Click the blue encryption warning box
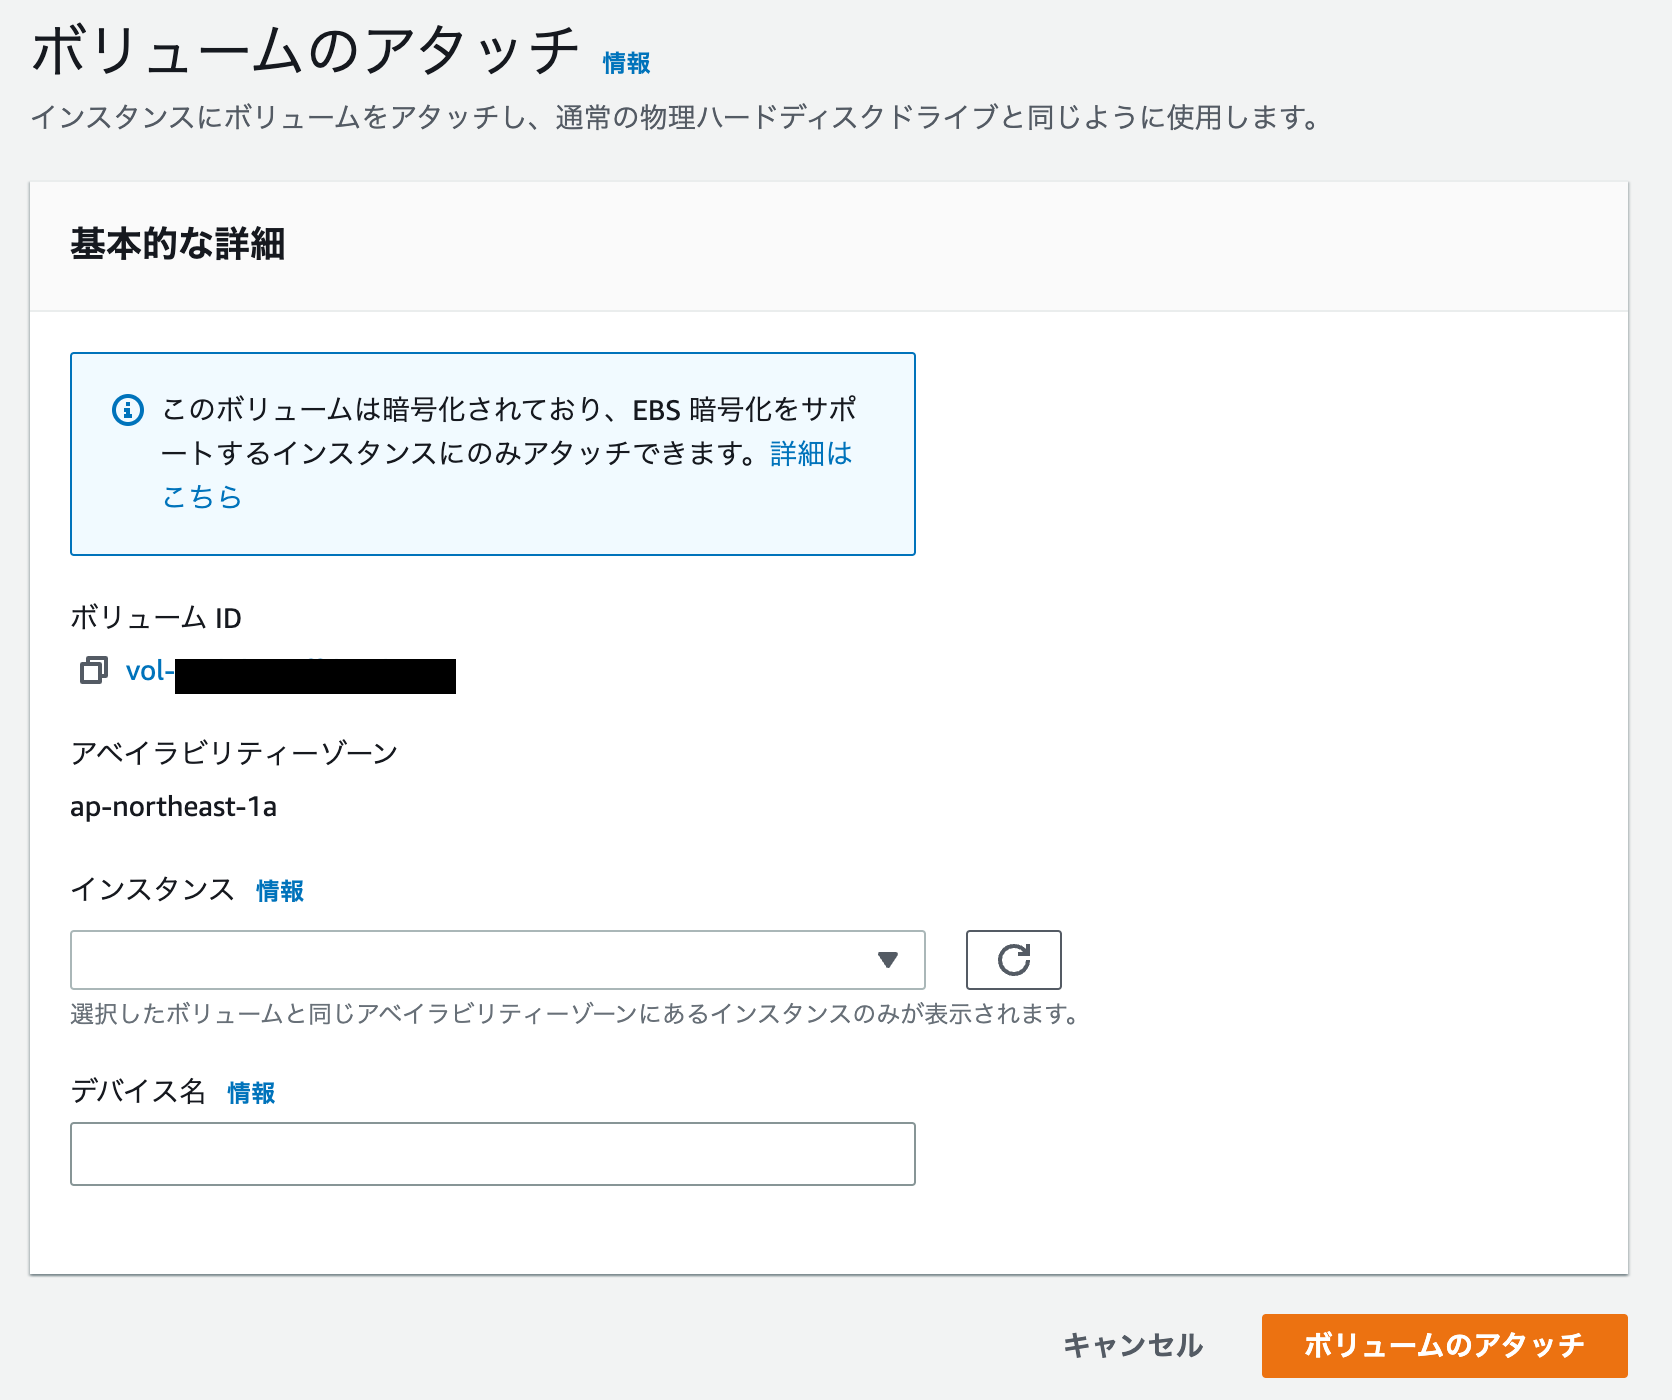Image resolution: width=1672 pixels, height=1400 pixels. click(x=492, y=452)
